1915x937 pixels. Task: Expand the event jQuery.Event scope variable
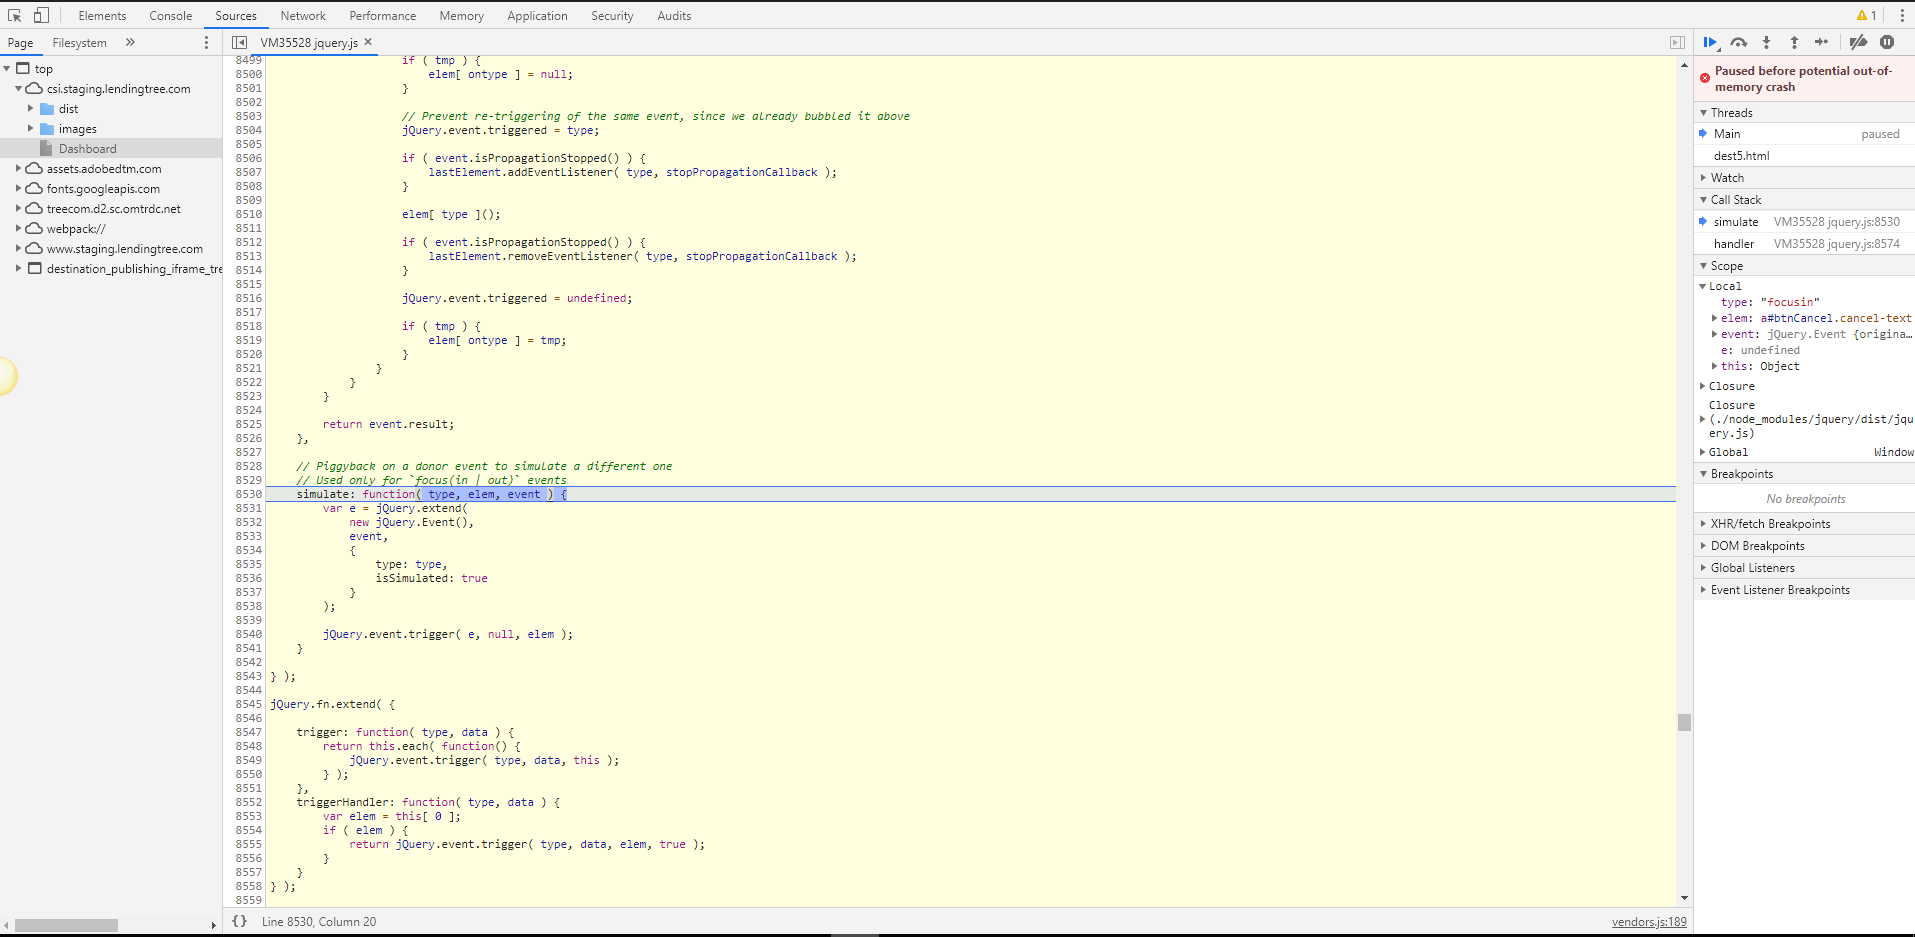tap(1714, 334)
